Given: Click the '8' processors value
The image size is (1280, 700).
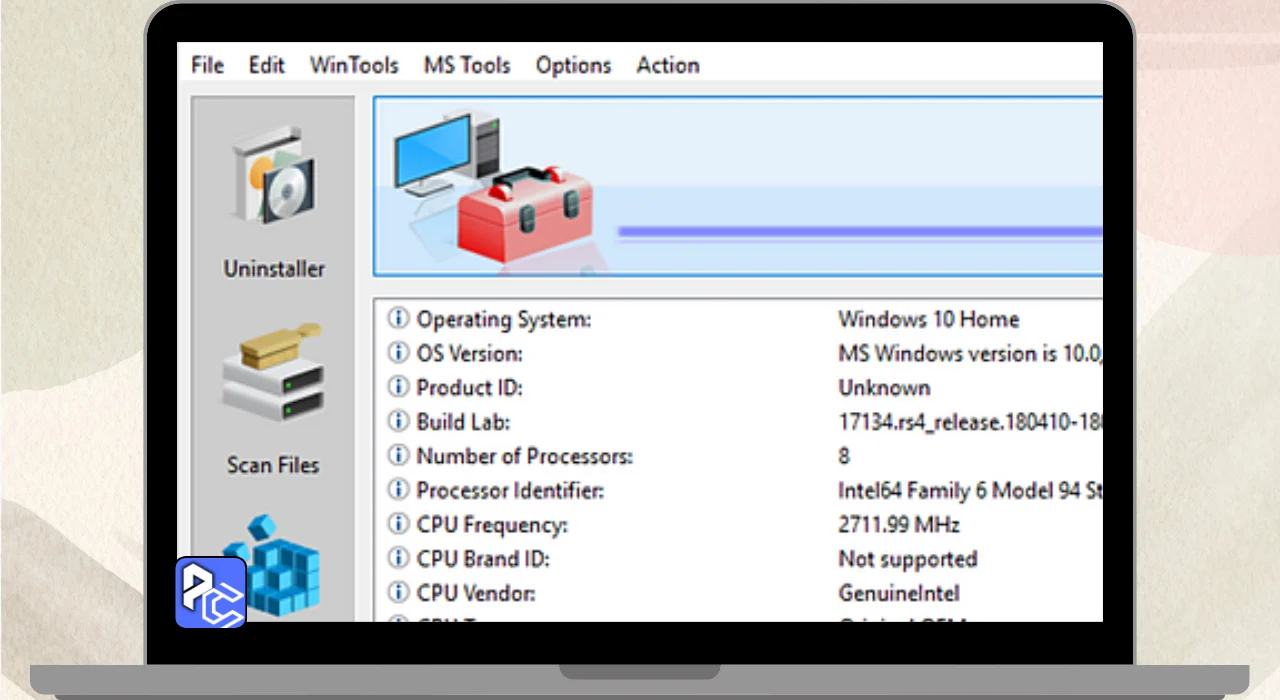Looking at the screenshot, I should tap(844, 456).
